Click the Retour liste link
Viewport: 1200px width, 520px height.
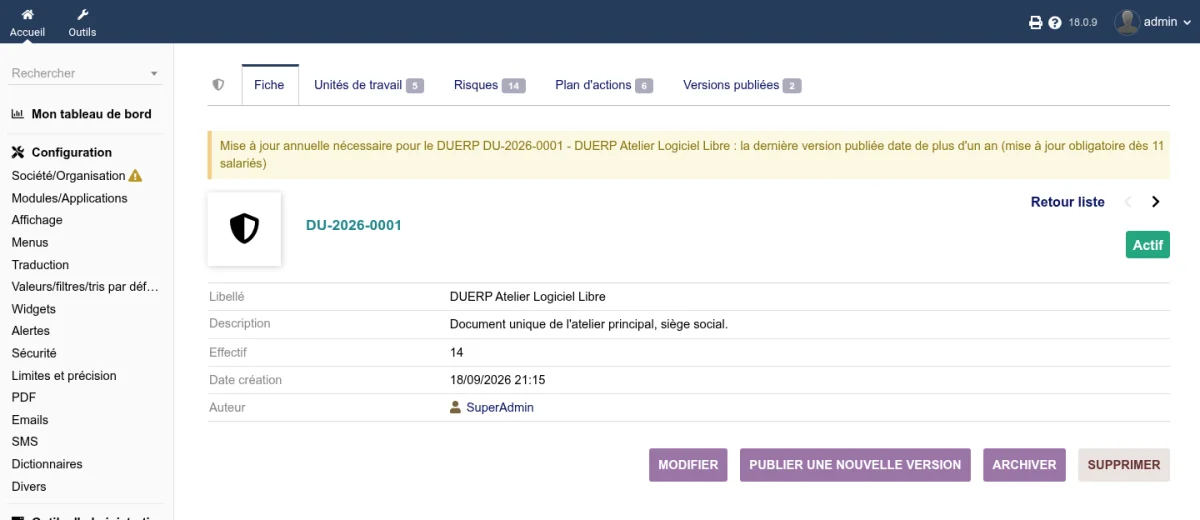pyautogui.click(x=1067, y=202)
